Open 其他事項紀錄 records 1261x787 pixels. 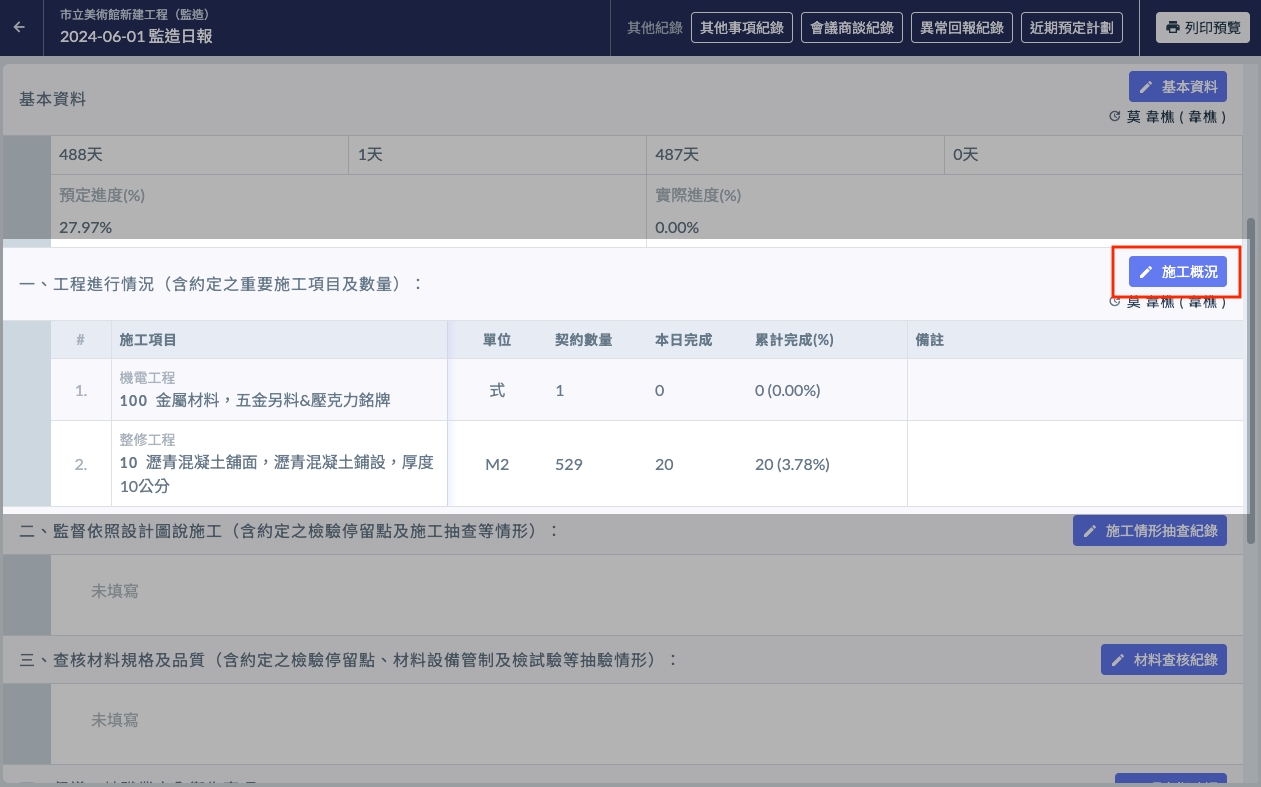click(x=741, y=28)
